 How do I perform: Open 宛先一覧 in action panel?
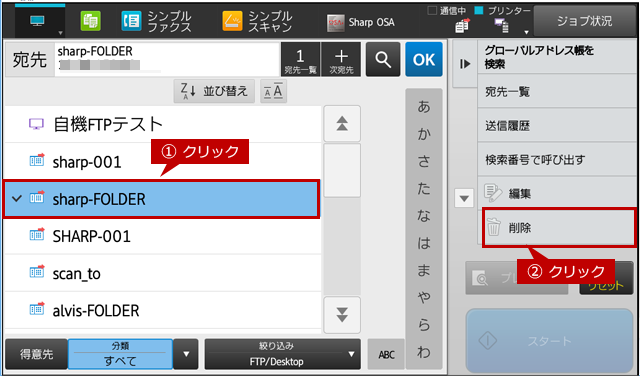point(557,91)
